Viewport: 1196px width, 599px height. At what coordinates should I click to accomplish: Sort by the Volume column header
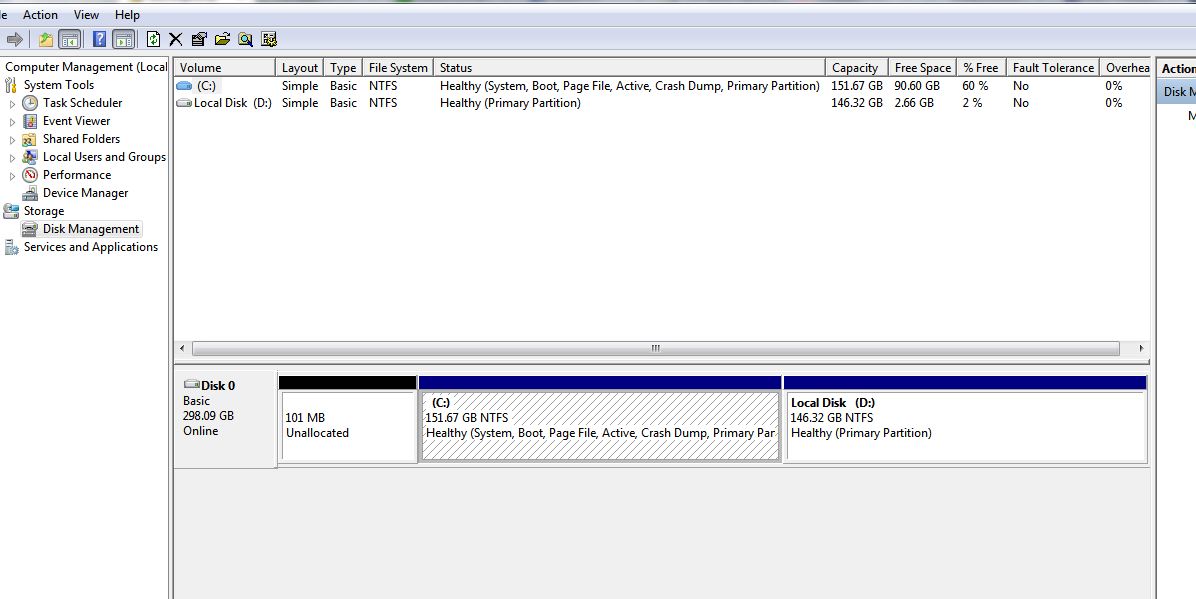click(x=224, y=67)
